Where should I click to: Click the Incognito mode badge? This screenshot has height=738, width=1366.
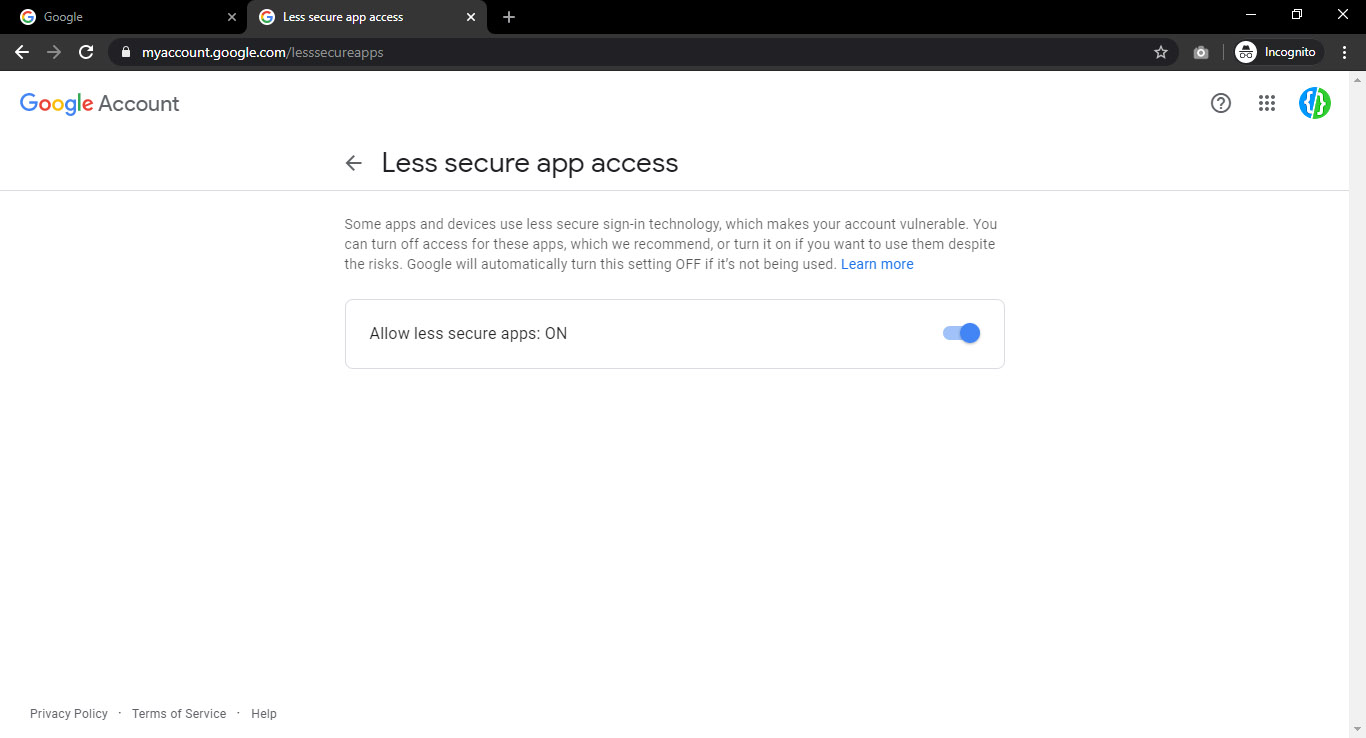pyautogui.click(x=1277, y=52)
